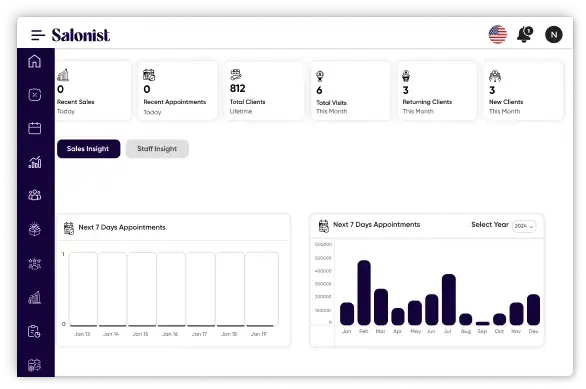
Task: Open the N profile avatar
Action: click(553, 35)
